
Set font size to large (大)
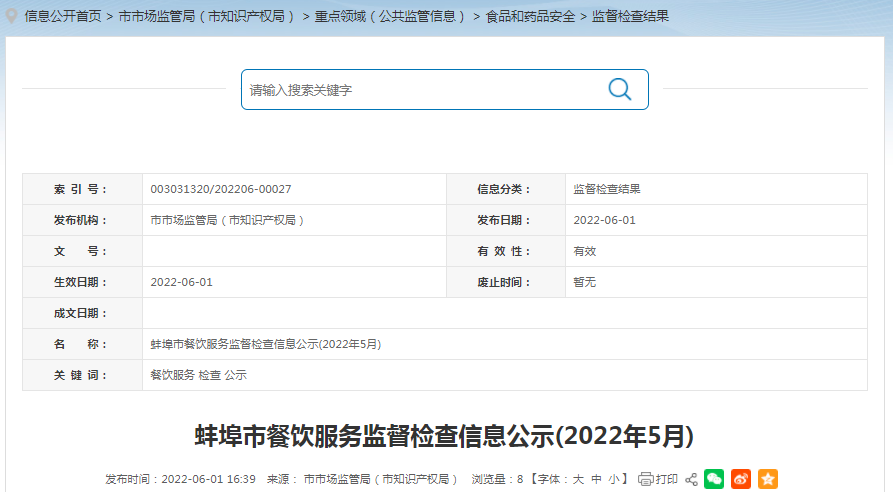tap(577, 479)
